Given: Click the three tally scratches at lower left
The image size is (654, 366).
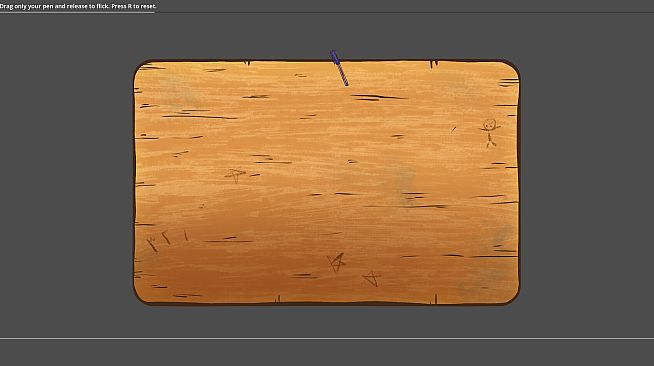Looking at the screenshot, I should coord(167,241).
